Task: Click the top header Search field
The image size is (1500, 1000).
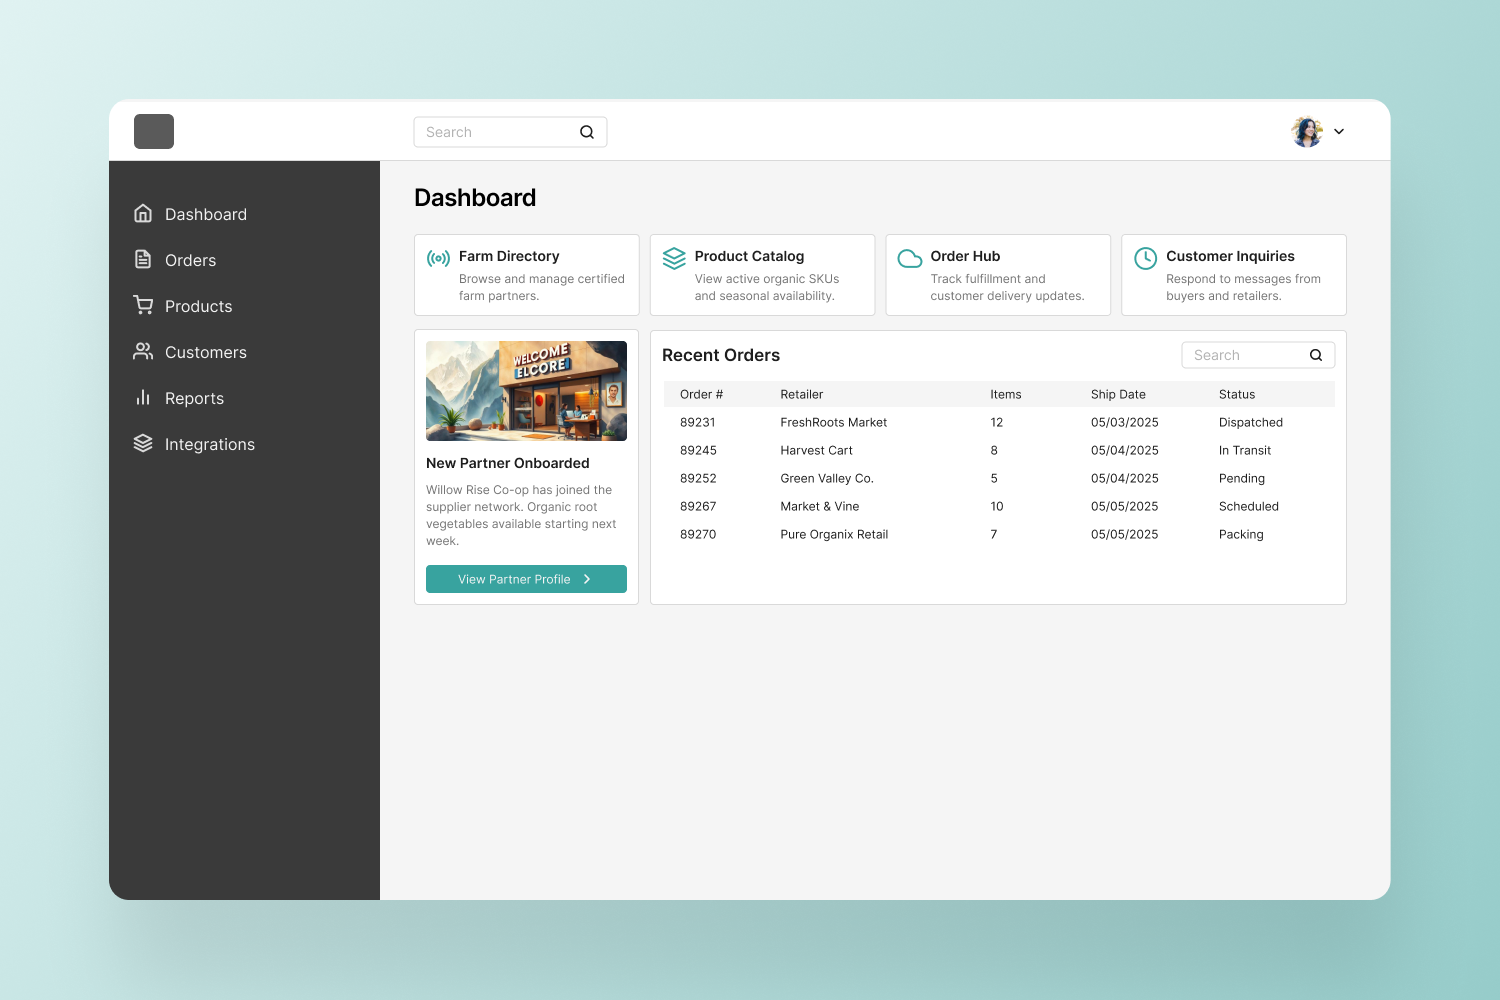Action: tap(510, 132)
